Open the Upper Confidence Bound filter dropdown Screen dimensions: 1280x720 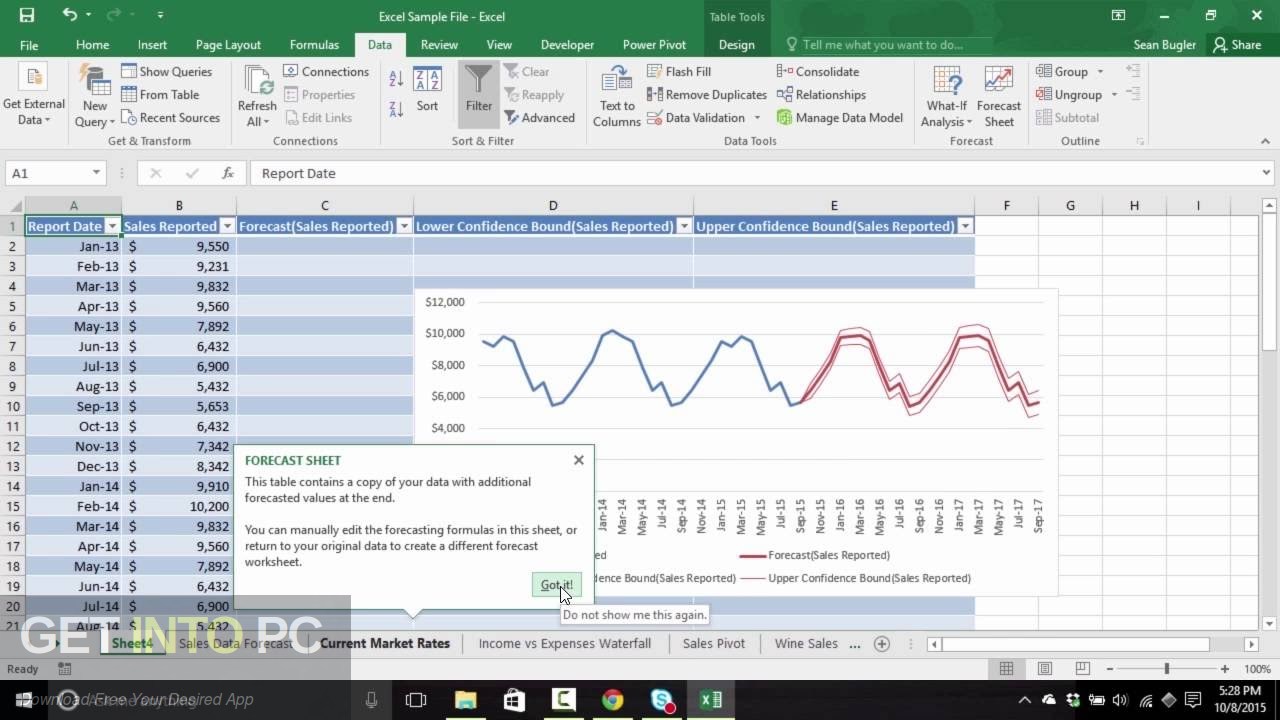(x=965, y=226)
